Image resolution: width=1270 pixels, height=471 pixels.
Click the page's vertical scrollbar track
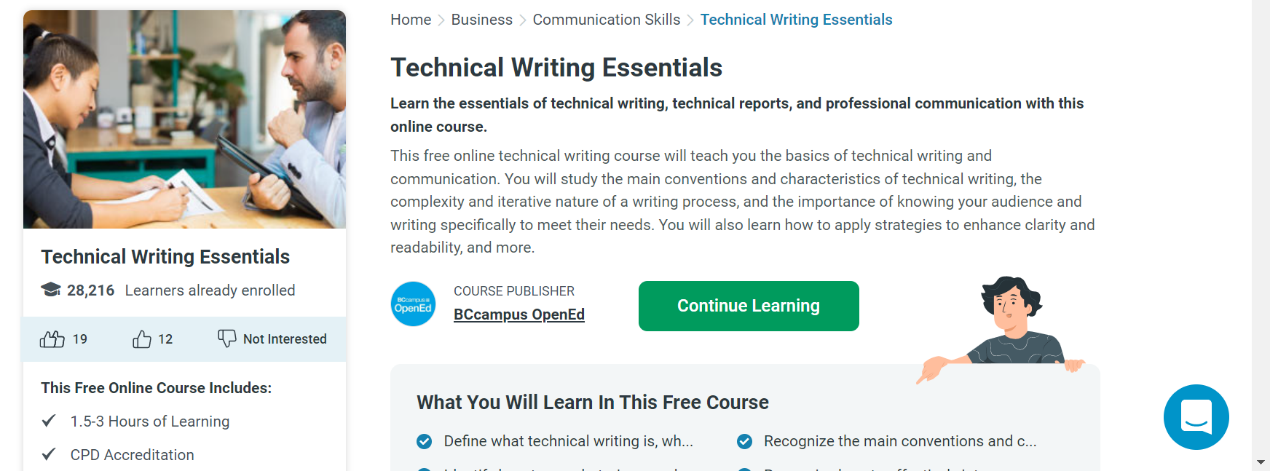1260,235
